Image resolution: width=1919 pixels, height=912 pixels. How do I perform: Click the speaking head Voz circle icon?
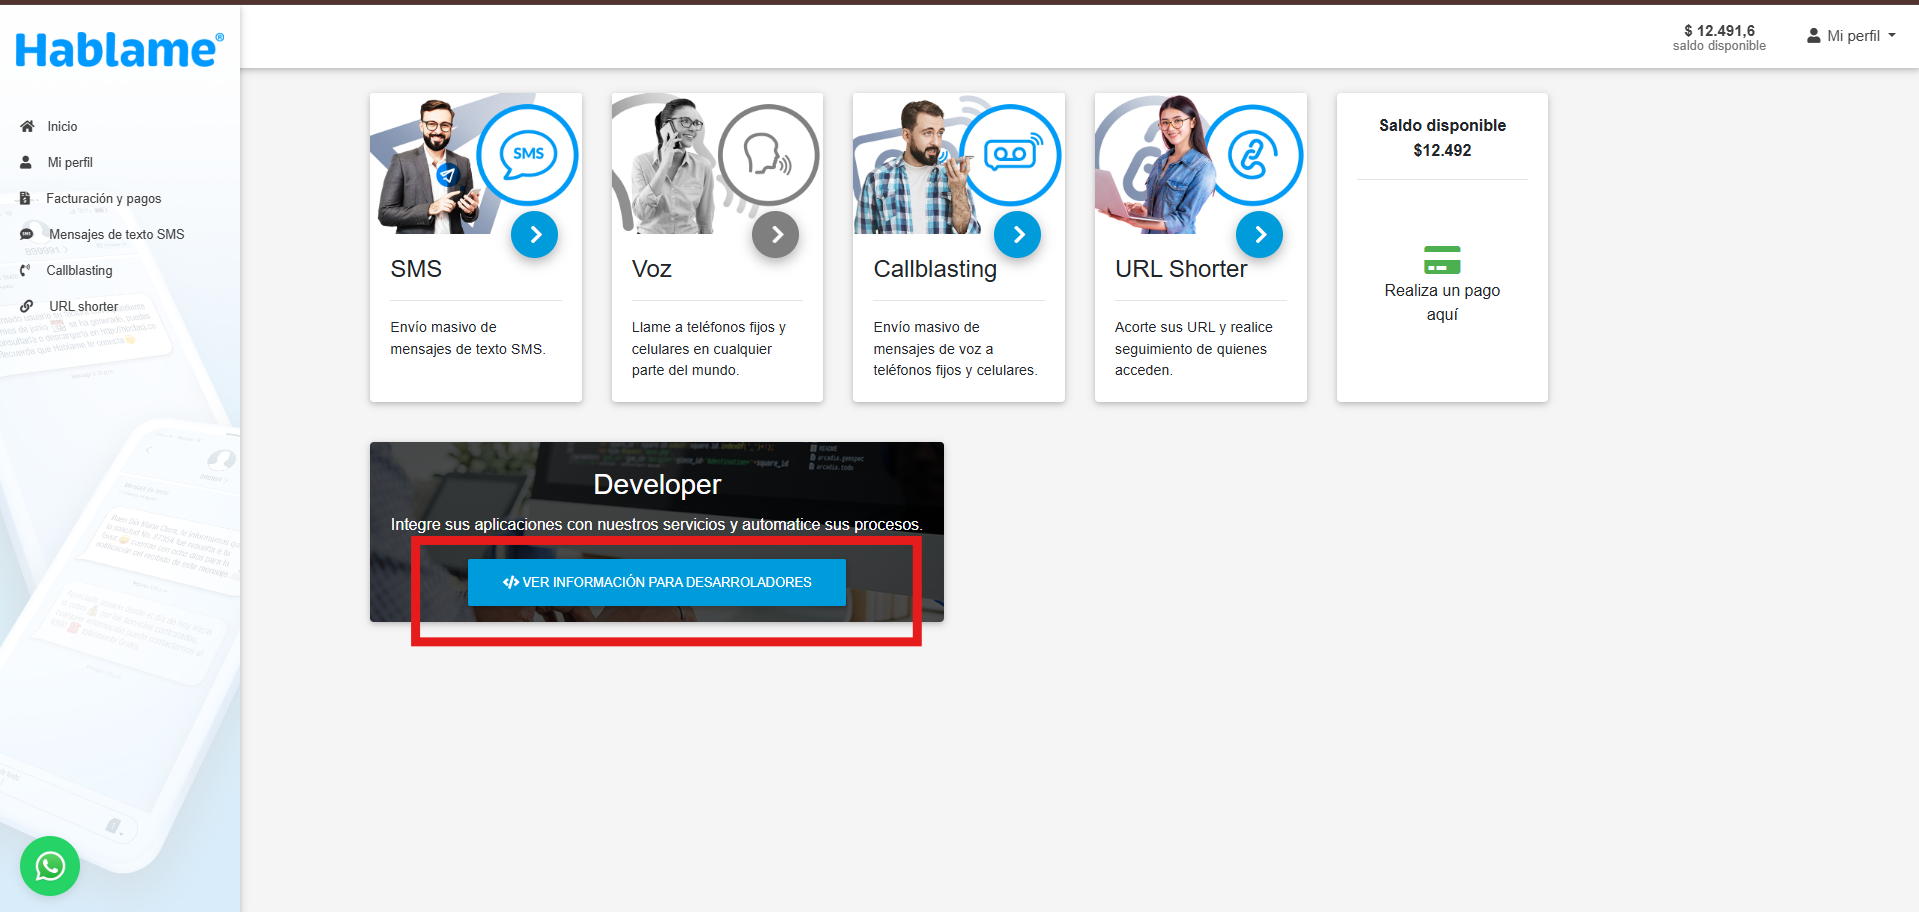click(x=768, y=155)
